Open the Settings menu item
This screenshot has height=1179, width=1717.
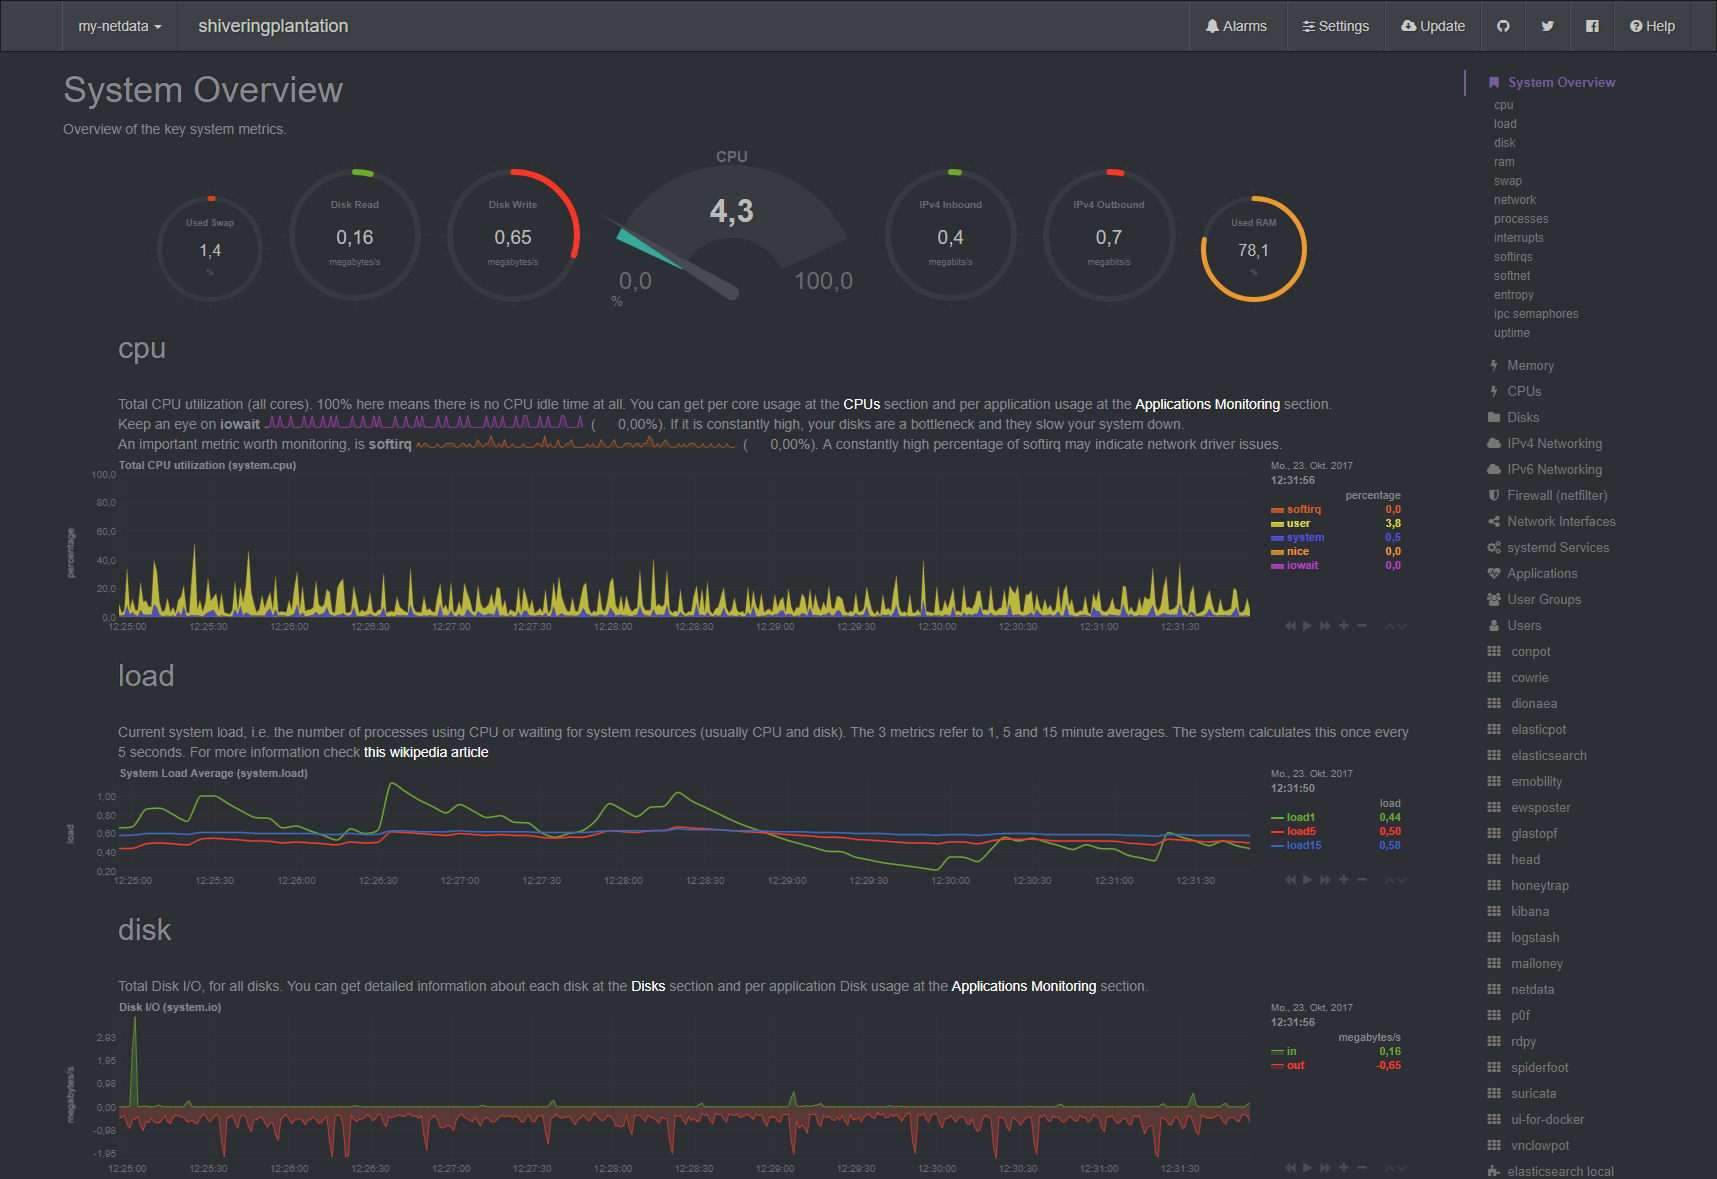[x=1335, y=26]
